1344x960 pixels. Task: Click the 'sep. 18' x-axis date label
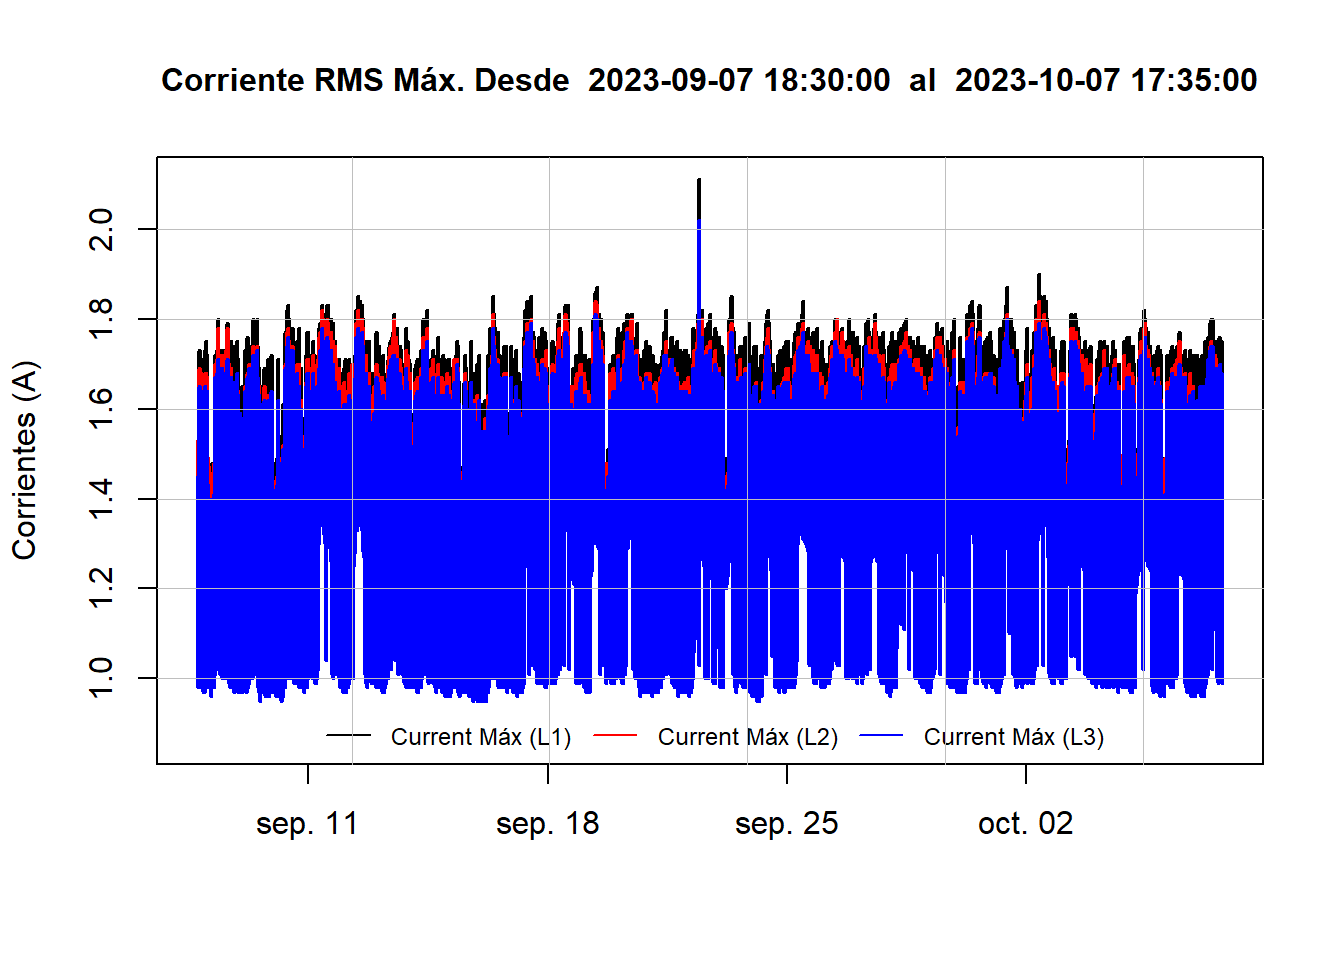(547, 824)
